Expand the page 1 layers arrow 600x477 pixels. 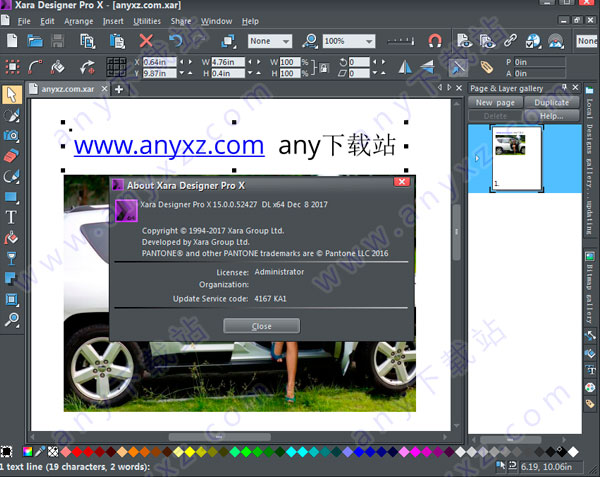[x=477, y=158]
